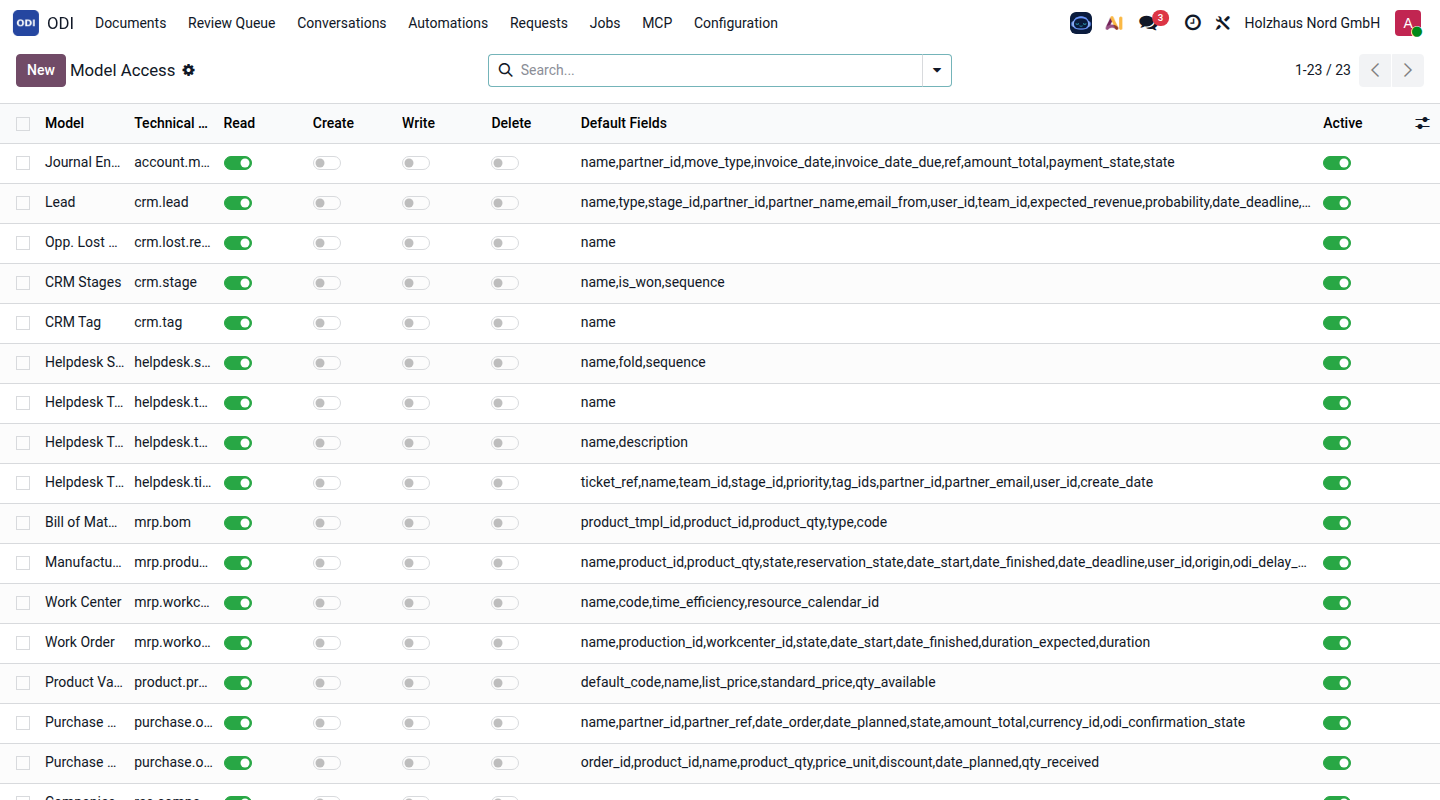
Task: Open the clock activities icon
Action: [x=1192, y=23]
